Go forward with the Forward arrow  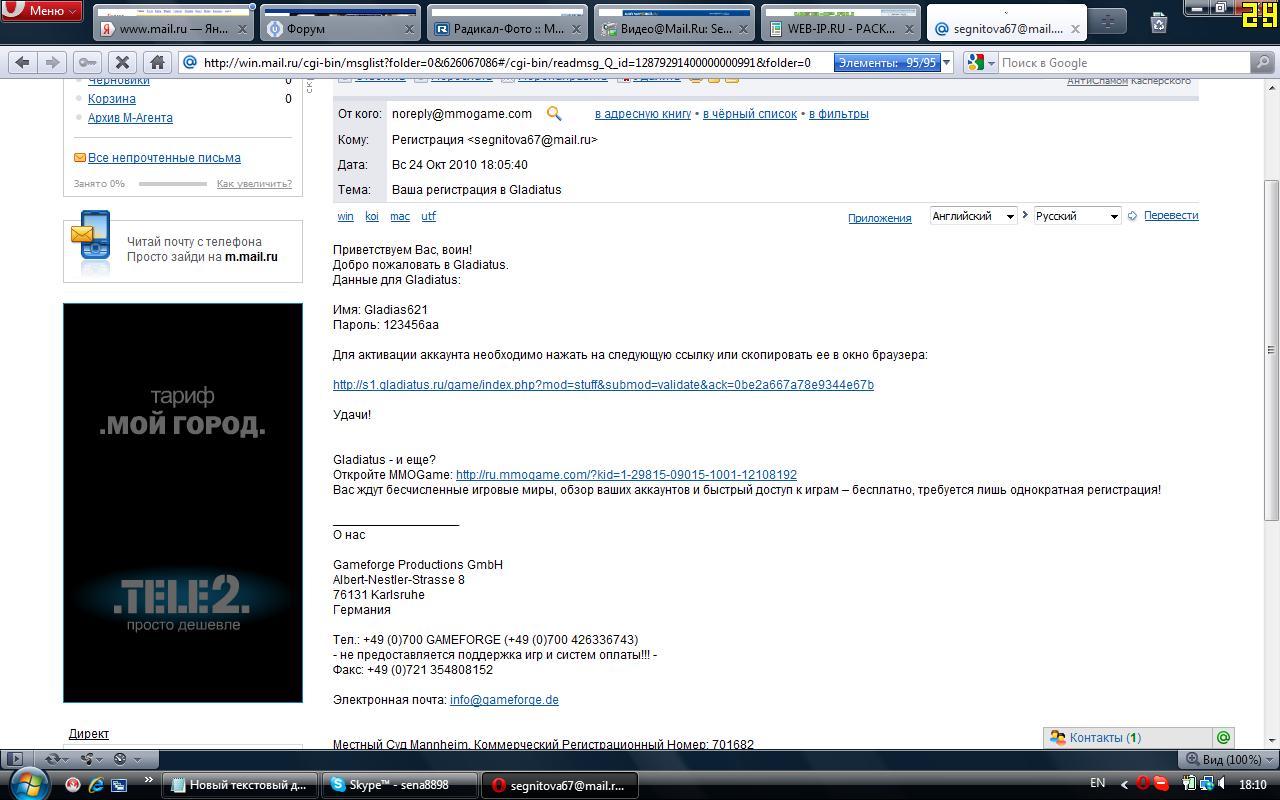tap(52, 62)
